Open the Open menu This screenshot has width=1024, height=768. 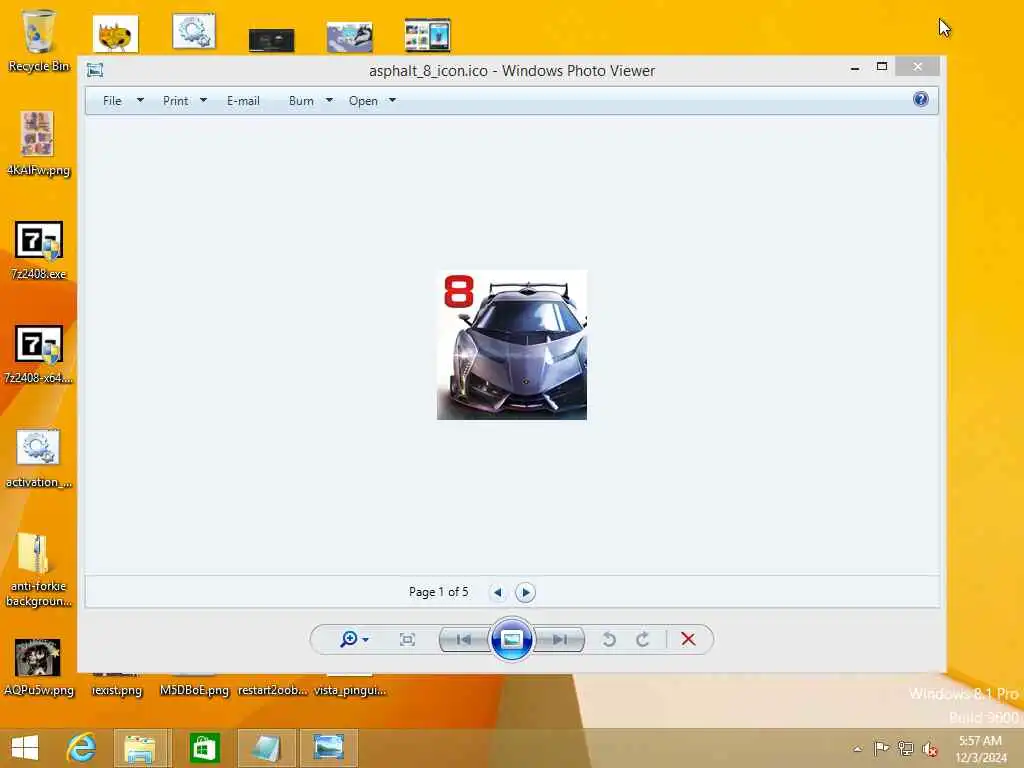pos(363,101)
